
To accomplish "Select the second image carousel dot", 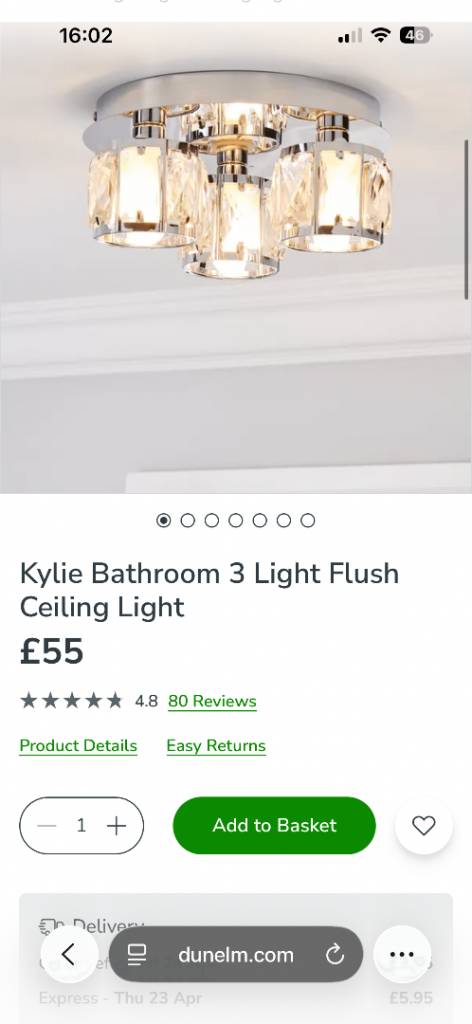I will click(188, 520).
